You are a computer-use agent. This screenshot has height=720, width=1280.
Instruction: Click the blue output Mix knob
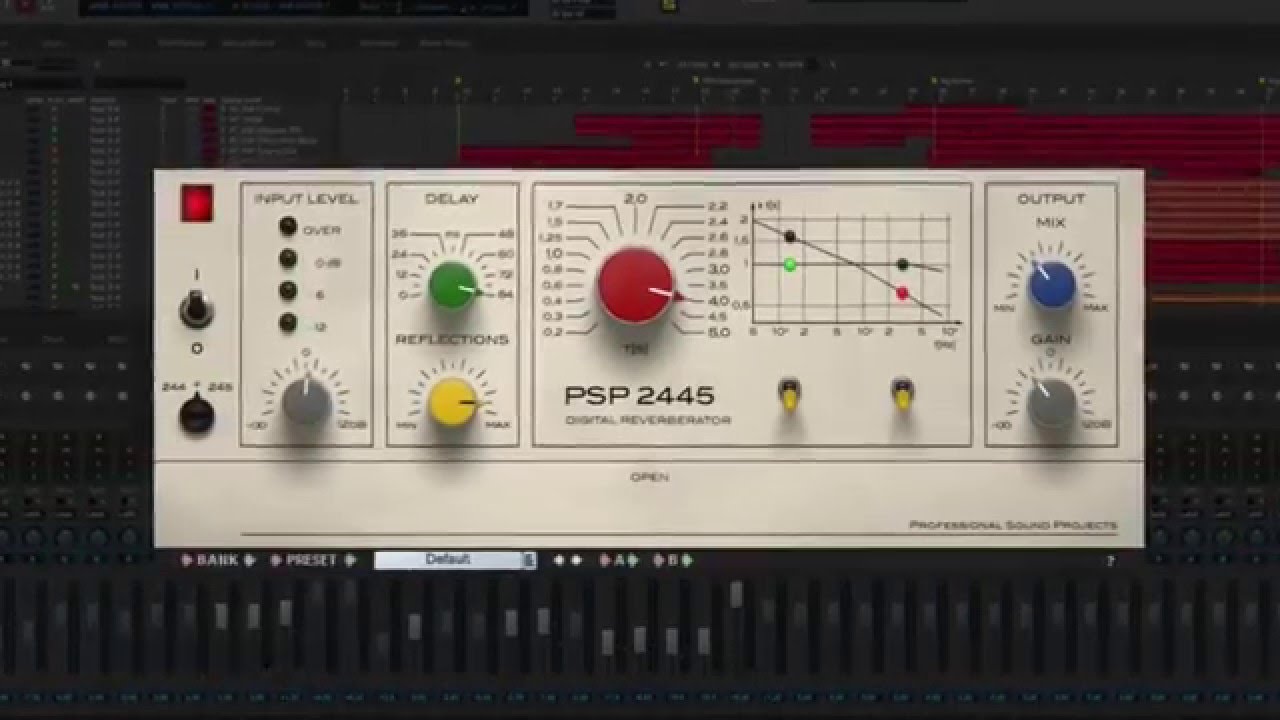pyautogui.click(x=1052, y=284)
